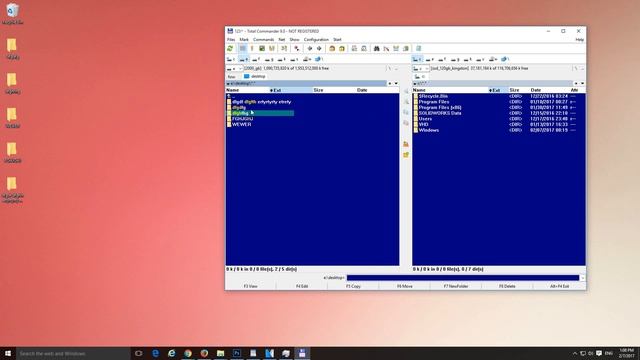Select the Windows folder in right panel
Viewport: 640px width, 360px height.
[429, 130]
